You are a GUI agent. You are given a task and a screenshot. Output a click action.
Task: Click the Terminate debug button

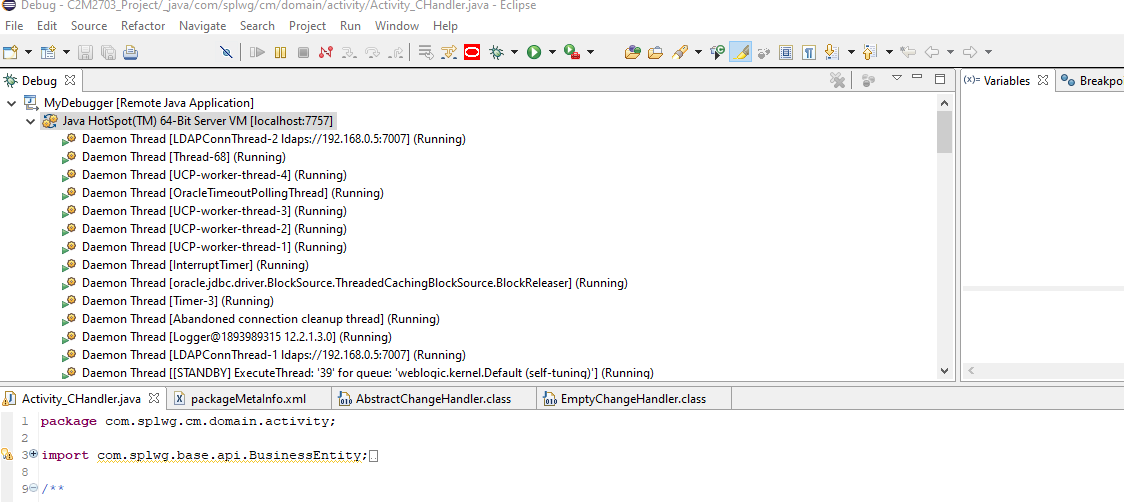click(303, 52)
